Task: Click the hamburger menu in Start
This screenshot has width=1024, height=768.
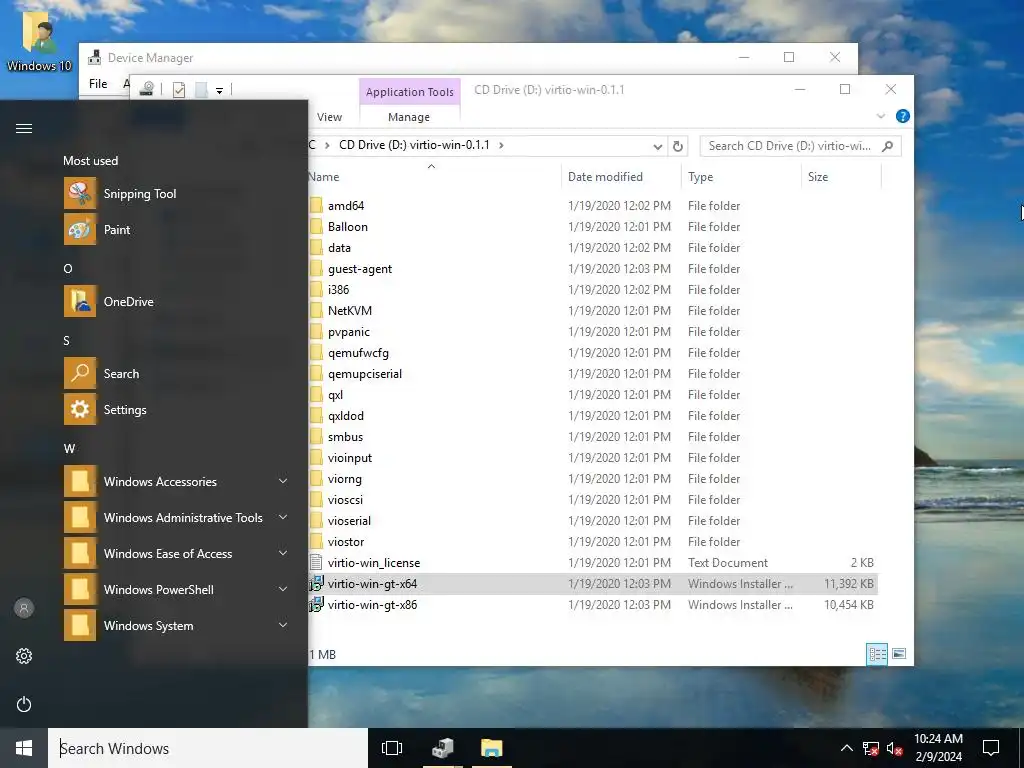Action: (24, 129)
